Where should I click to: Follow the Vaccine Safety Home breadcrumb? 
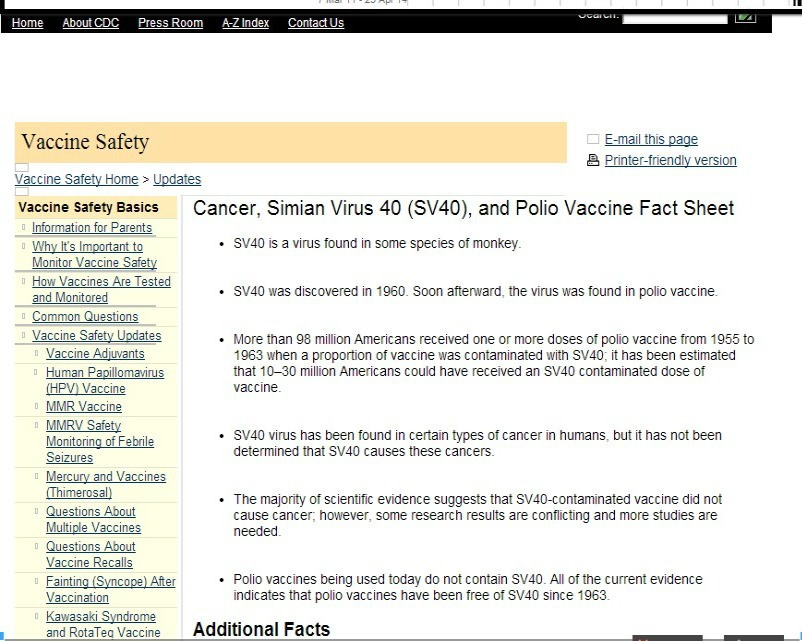point(77,180)
